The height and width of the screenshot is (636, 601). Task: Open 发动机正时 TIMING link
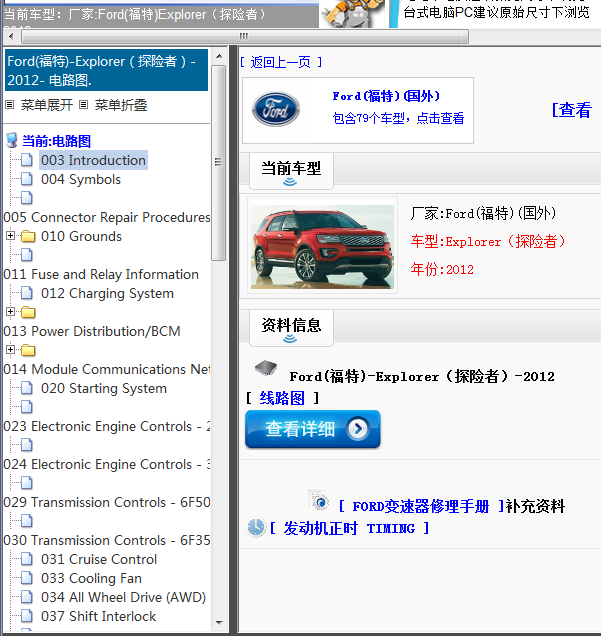349,528
